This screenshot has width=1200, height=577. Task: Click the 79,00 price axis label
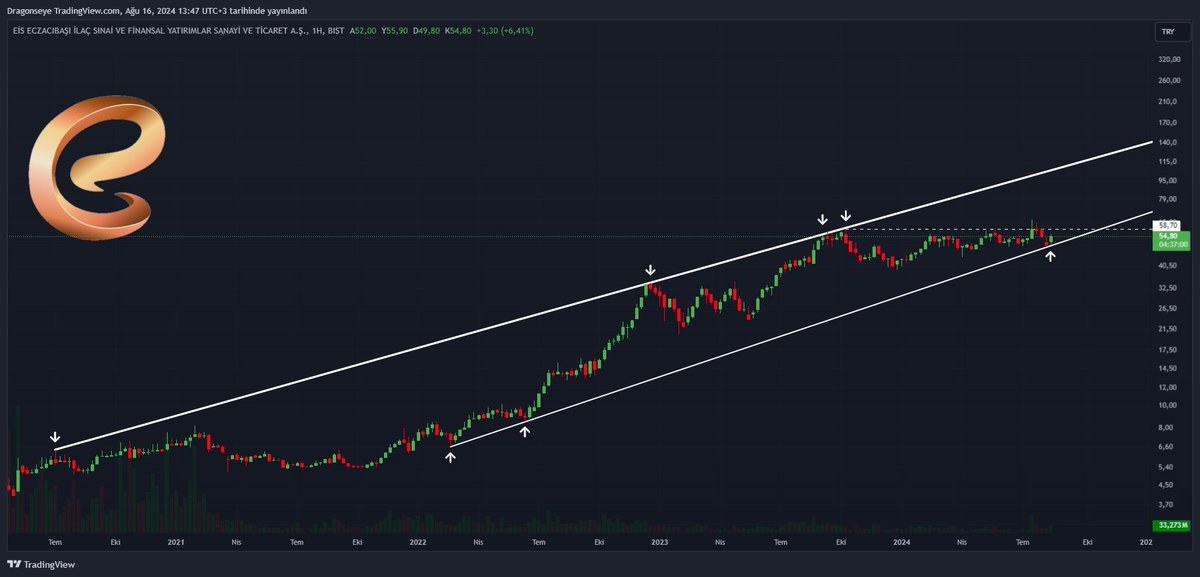(x=1167, y=199)
